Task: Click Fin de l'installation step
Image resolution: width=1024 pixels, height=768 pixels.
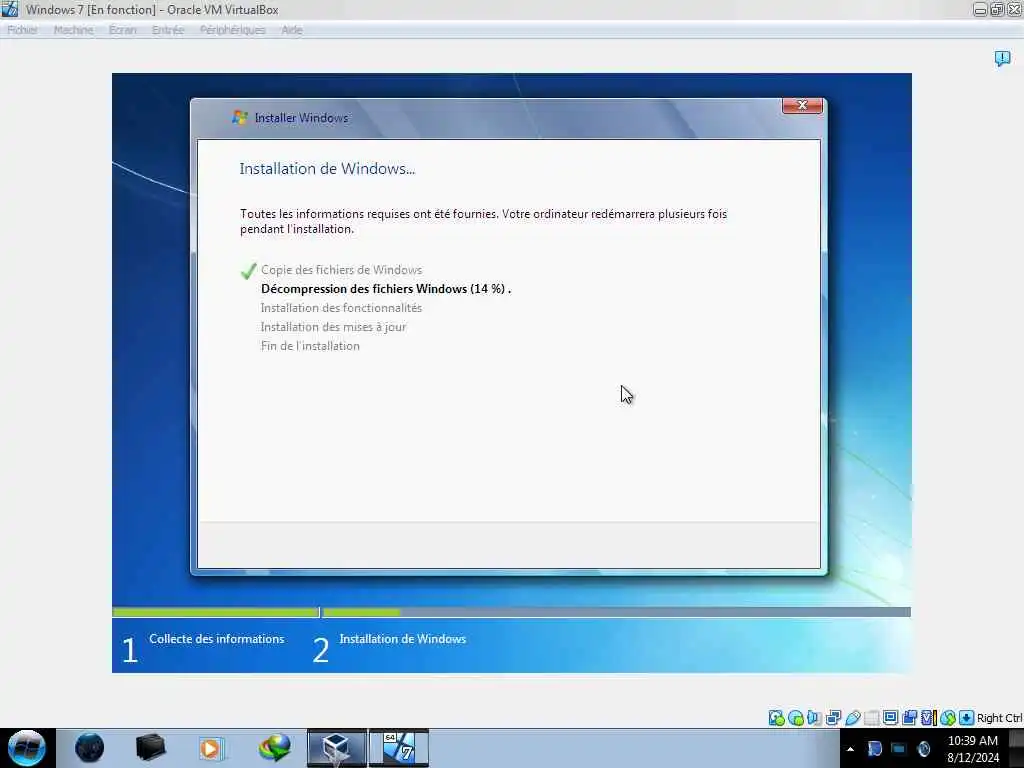Action: [x=310, y=345]
